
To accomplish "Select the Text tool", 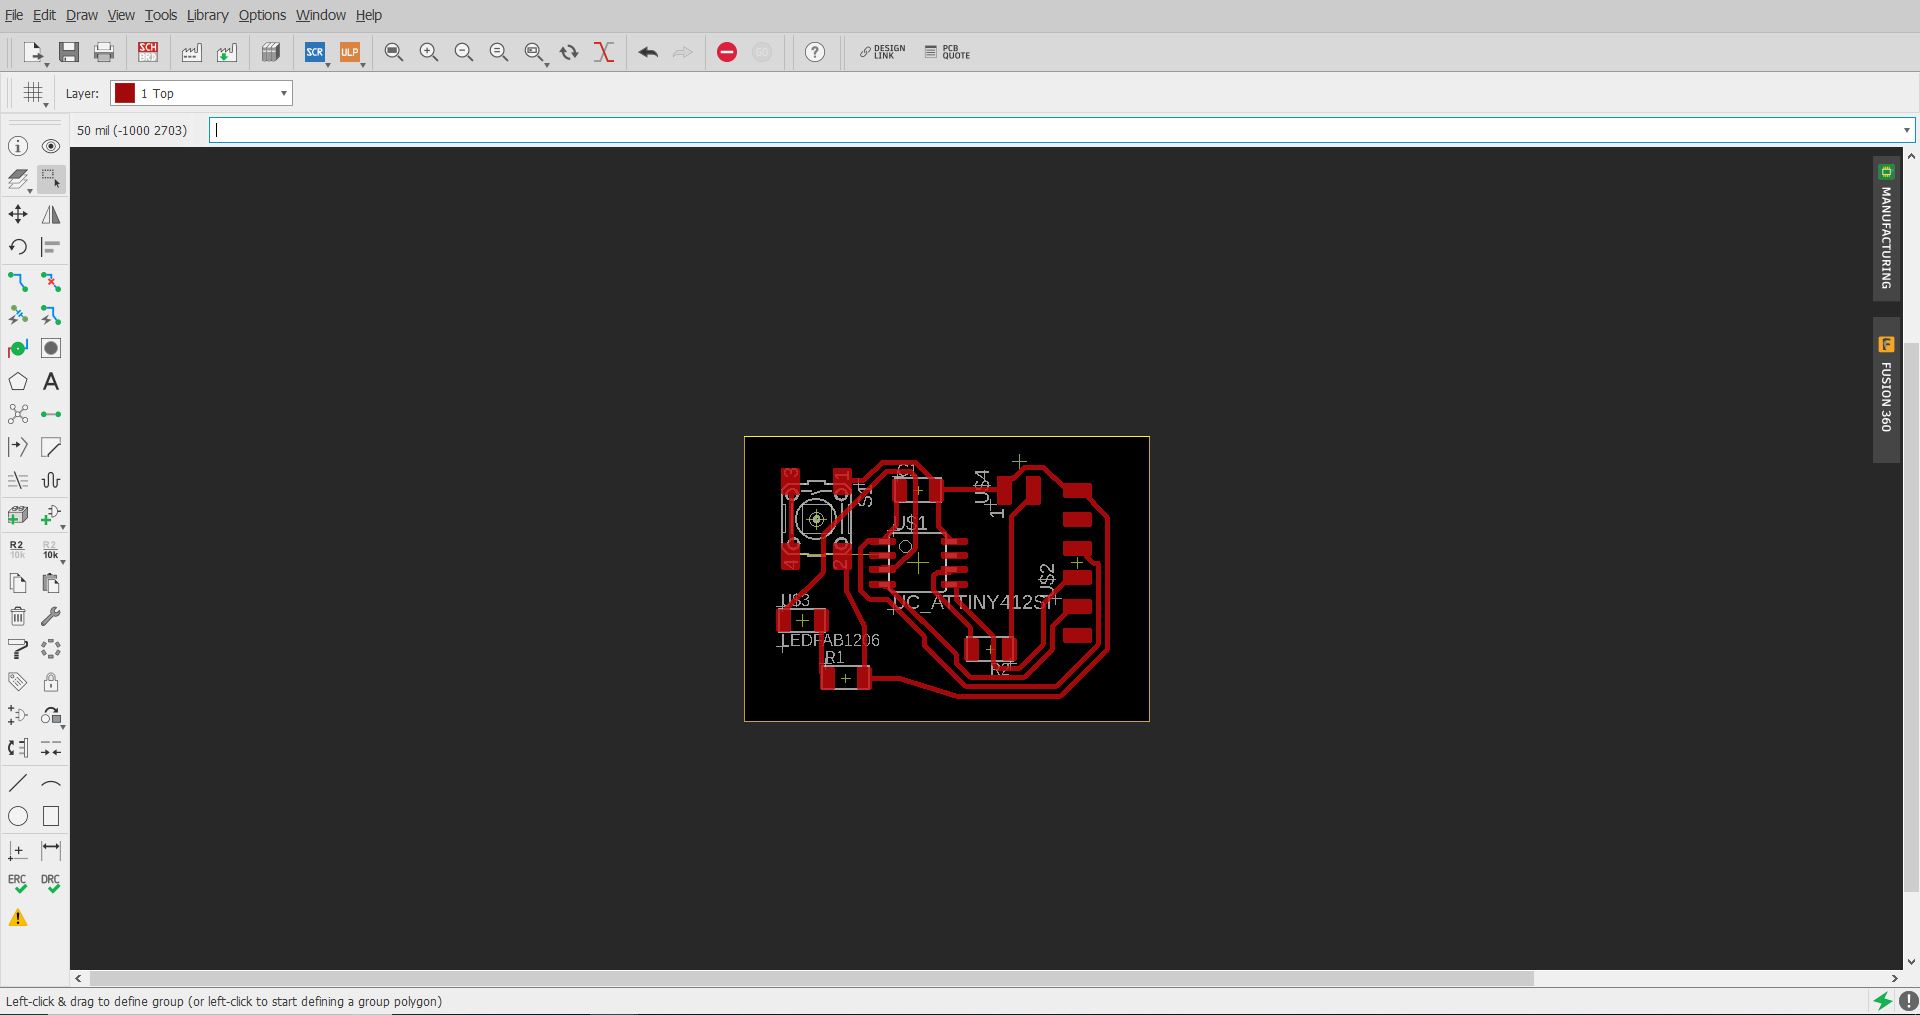I will [51, 382].
